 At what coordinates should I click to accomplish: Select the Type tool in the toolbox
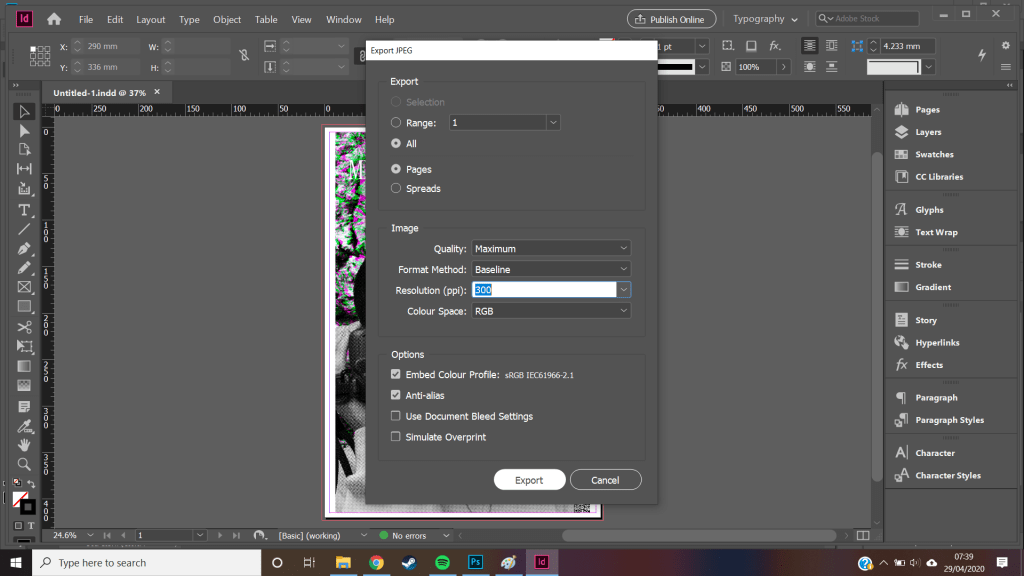pyautogui.click(x=25, y=210)
